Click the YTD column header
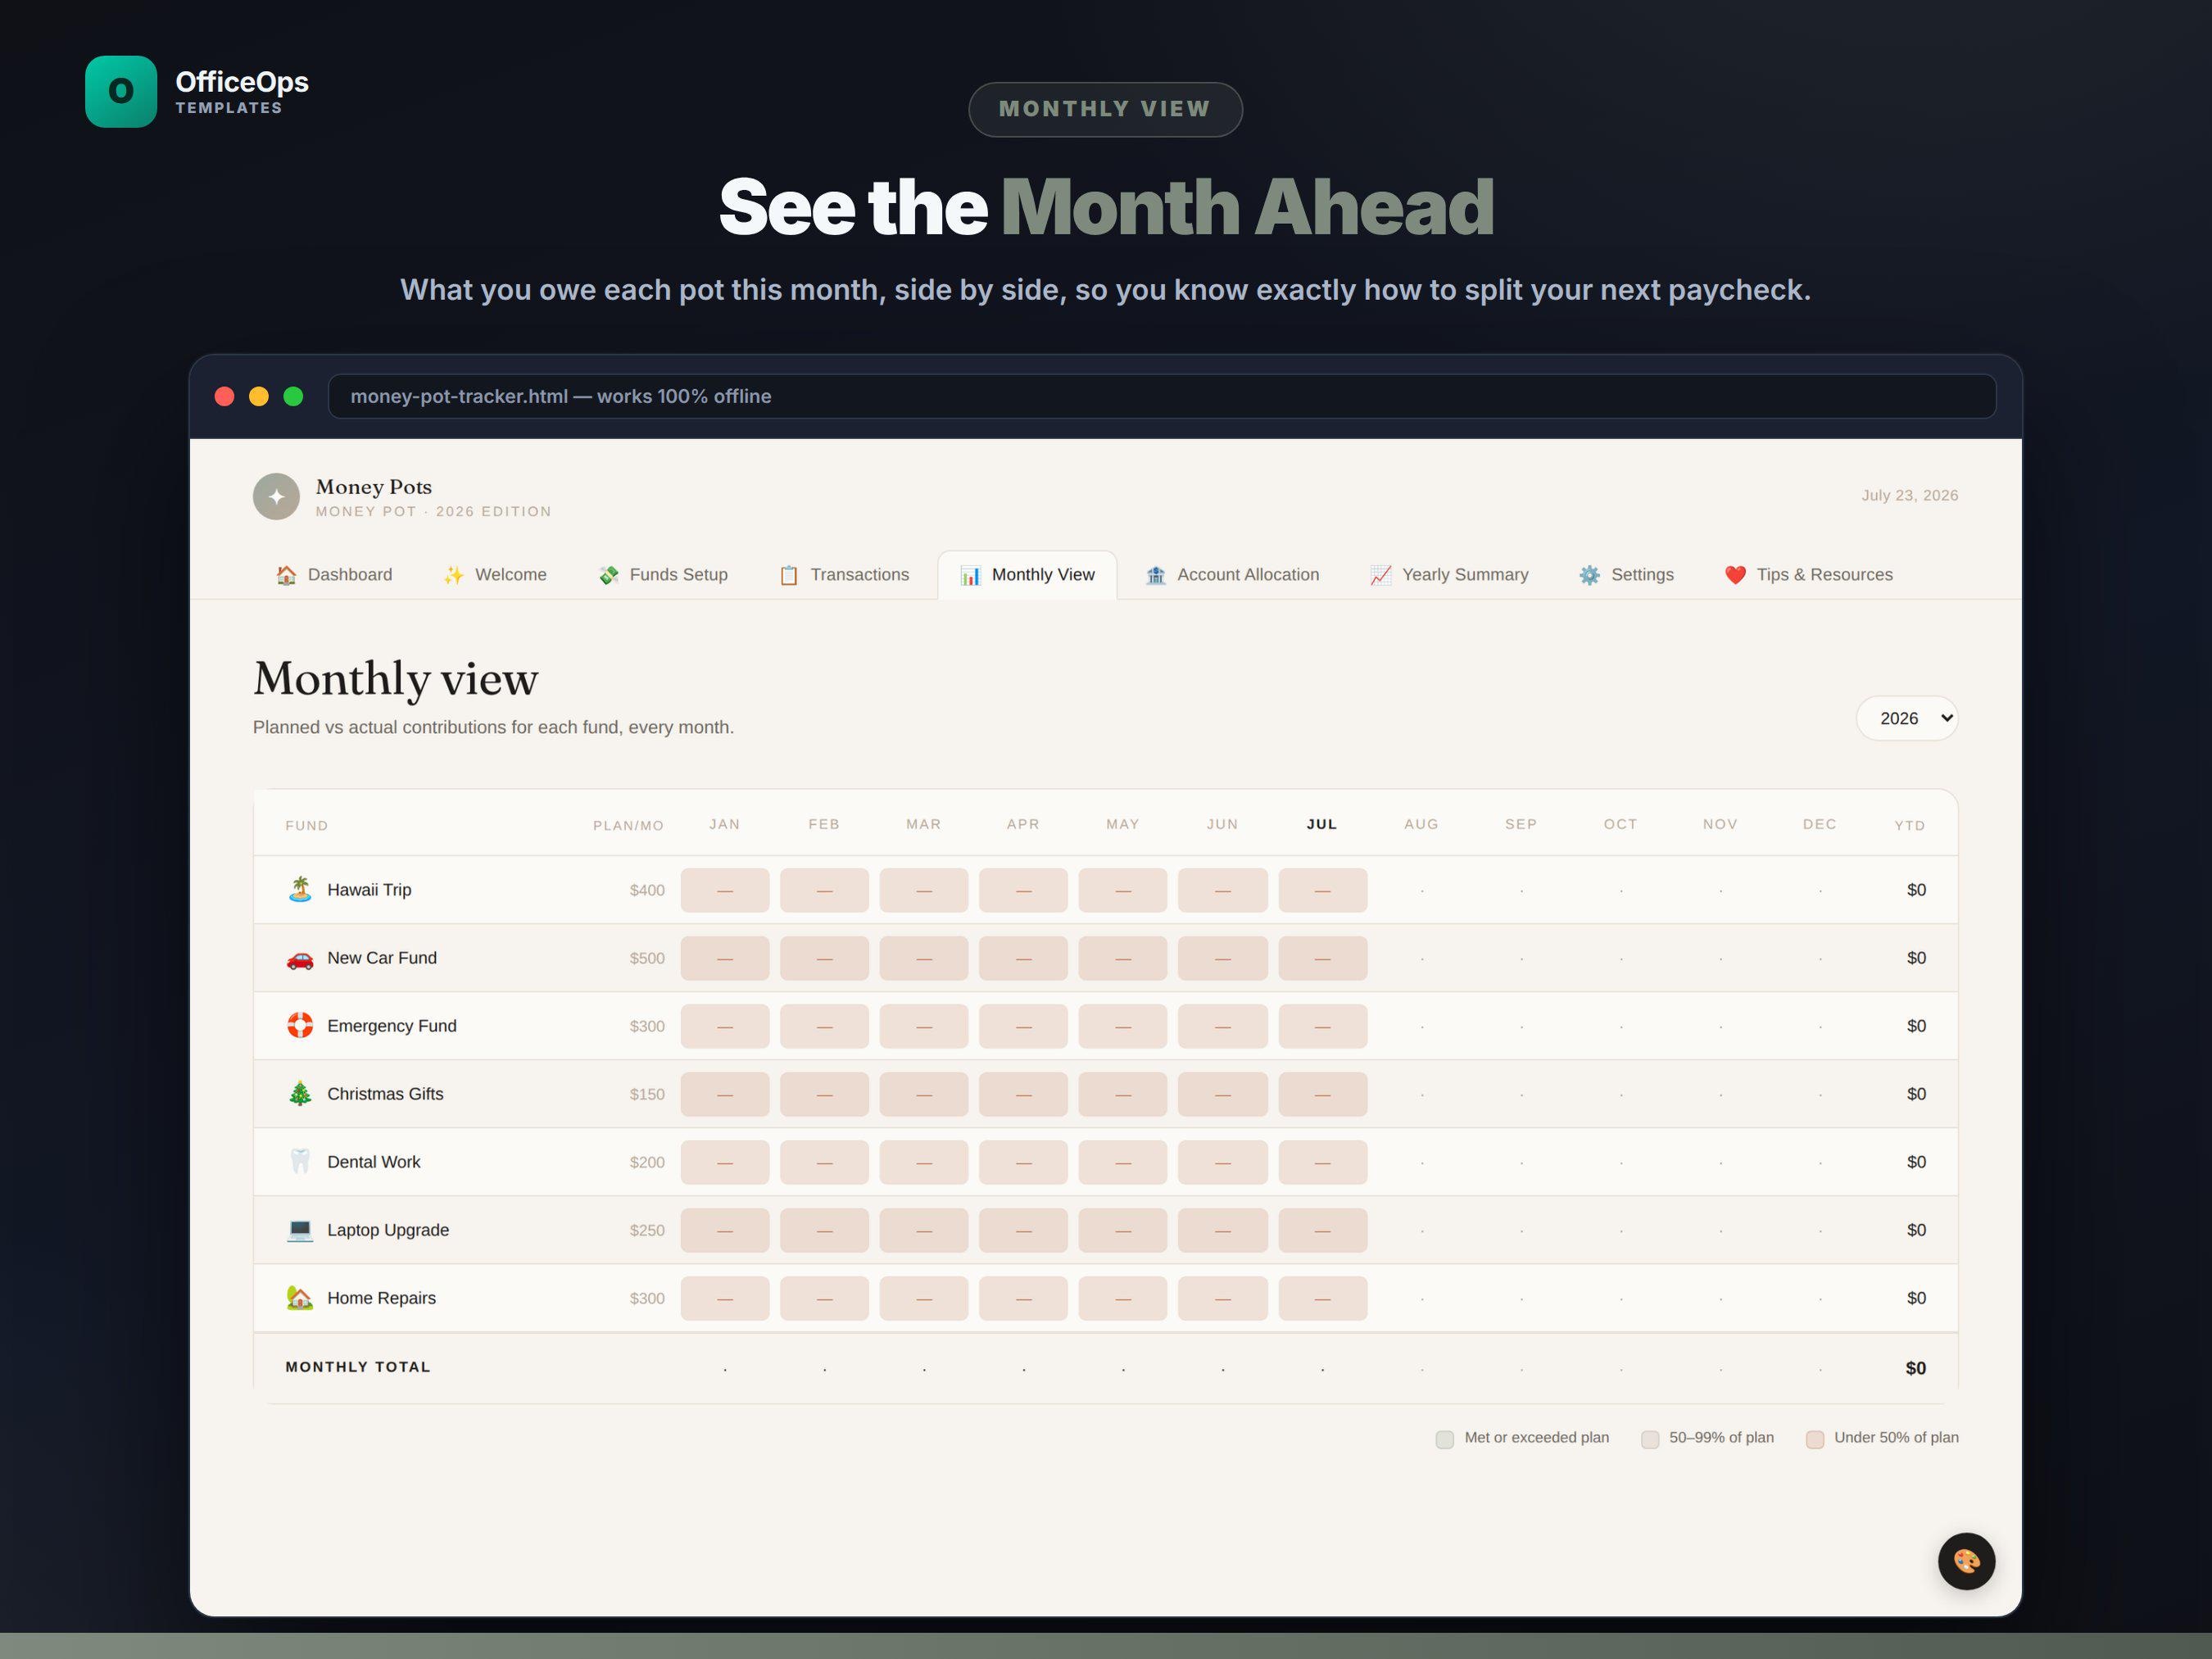 click(1909, 825)
